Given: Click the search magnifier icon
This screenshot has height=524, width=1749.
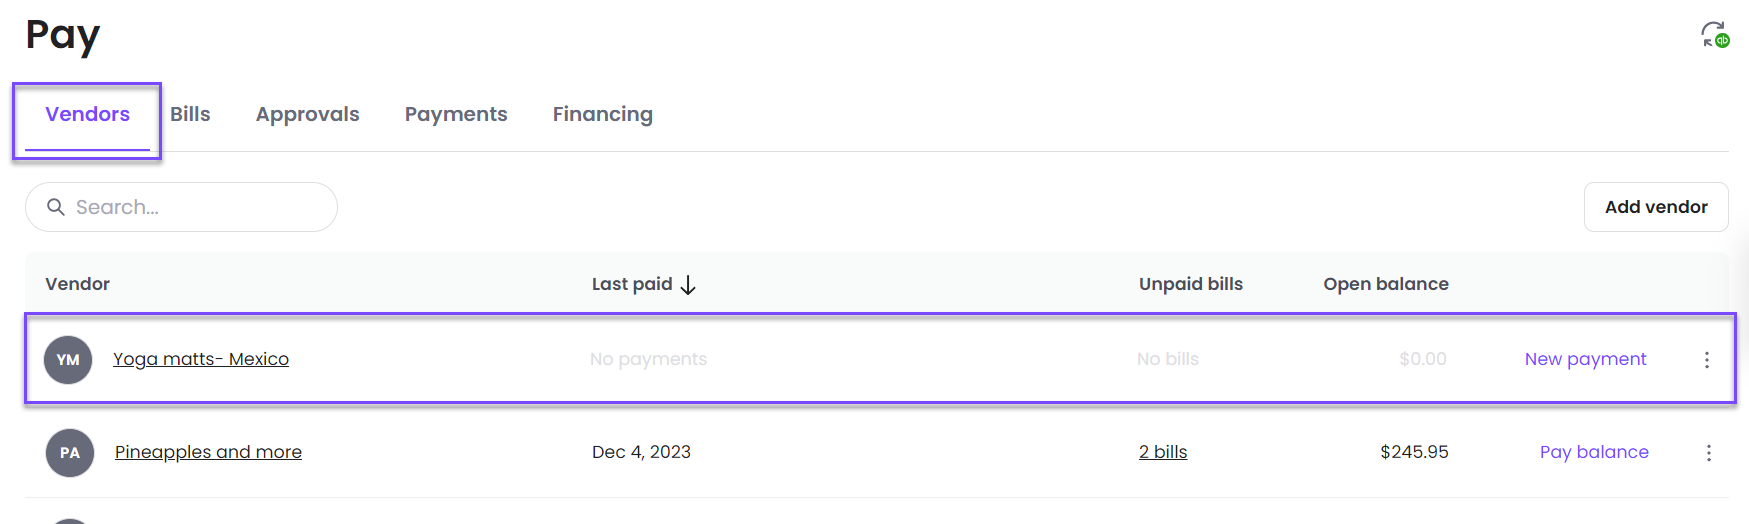Looking at the screenshot, I should (56, 207).
